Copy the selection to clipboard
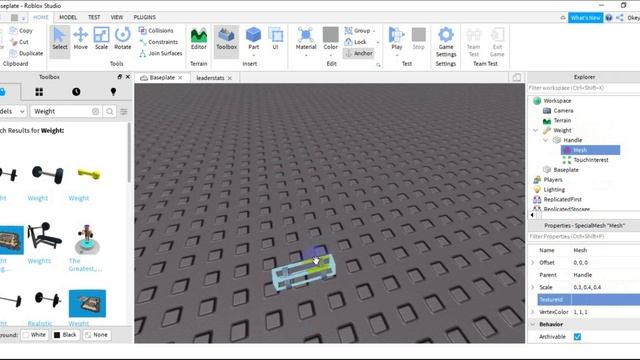 21,31
